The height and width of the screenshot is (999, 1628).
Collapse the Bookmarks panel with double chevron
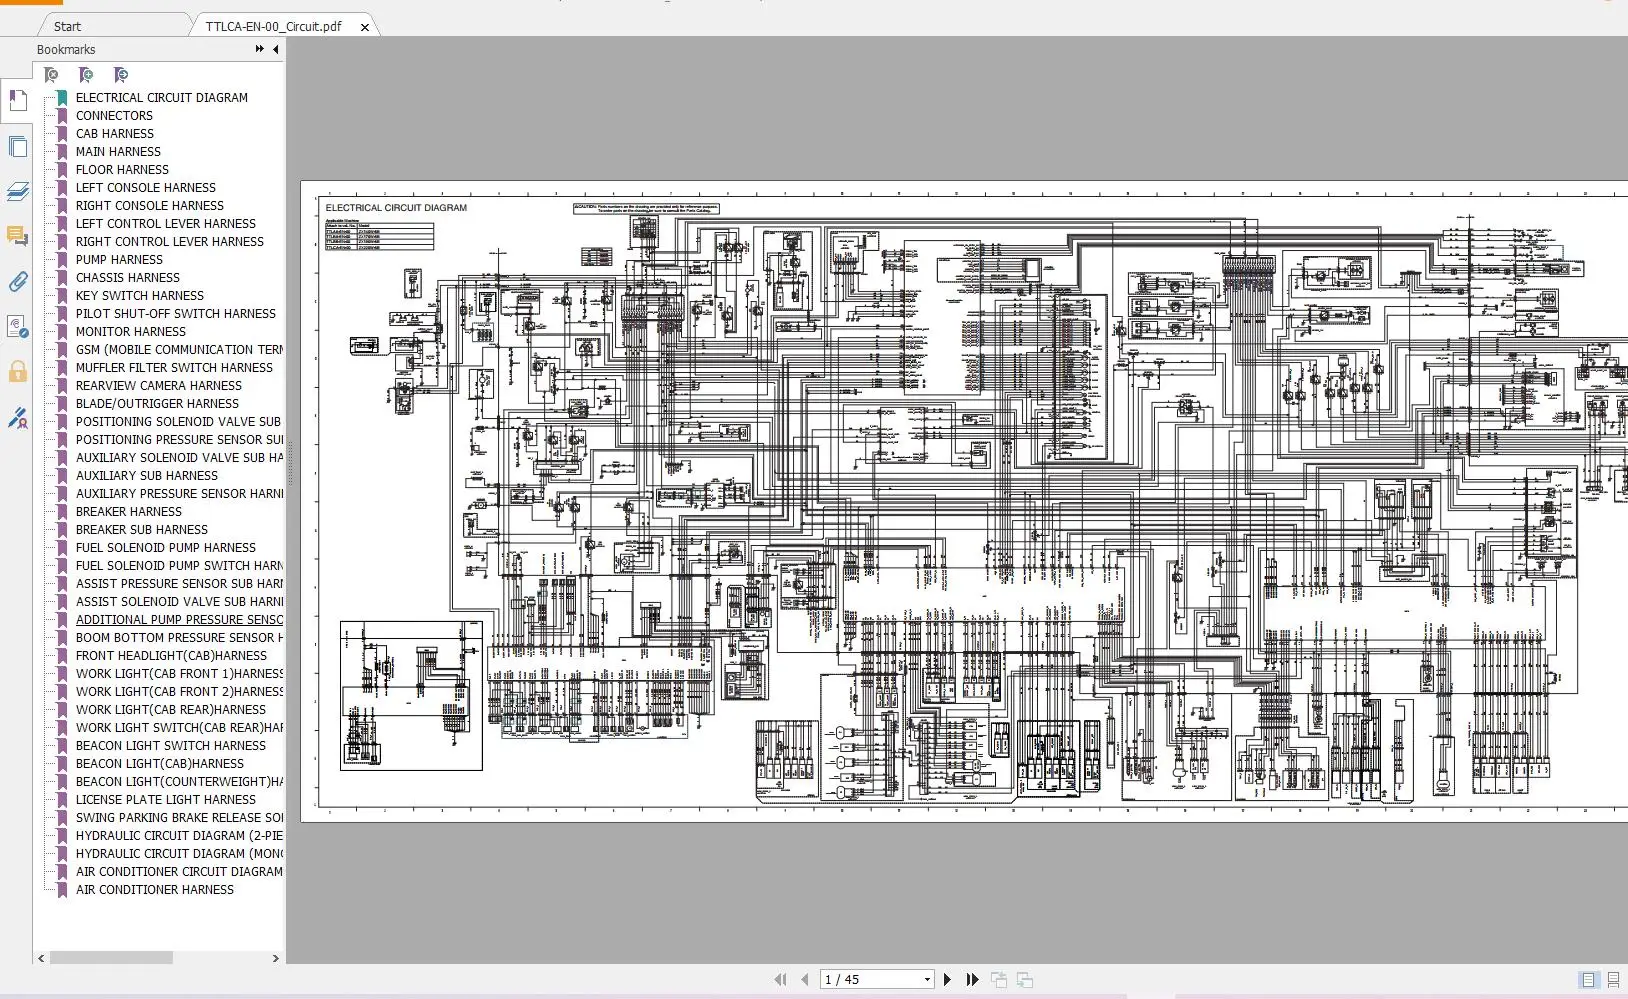pos(259,48)
